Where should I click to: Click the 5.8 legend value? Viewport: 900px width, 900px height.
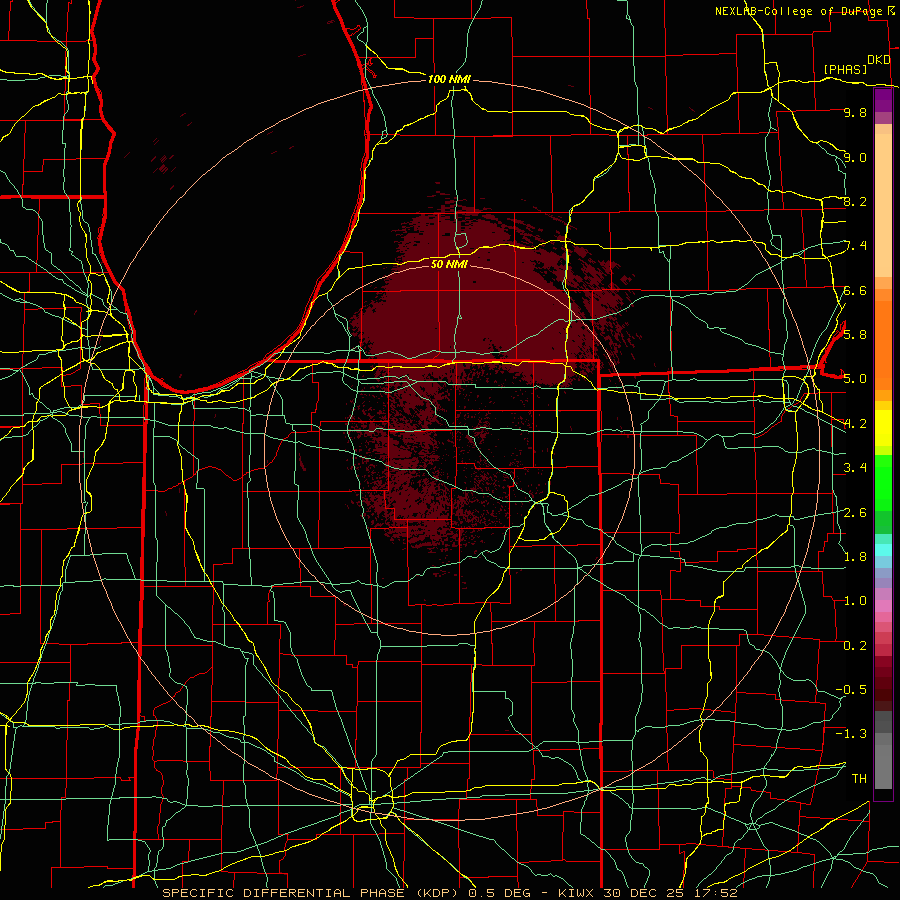tap(855, 334)
